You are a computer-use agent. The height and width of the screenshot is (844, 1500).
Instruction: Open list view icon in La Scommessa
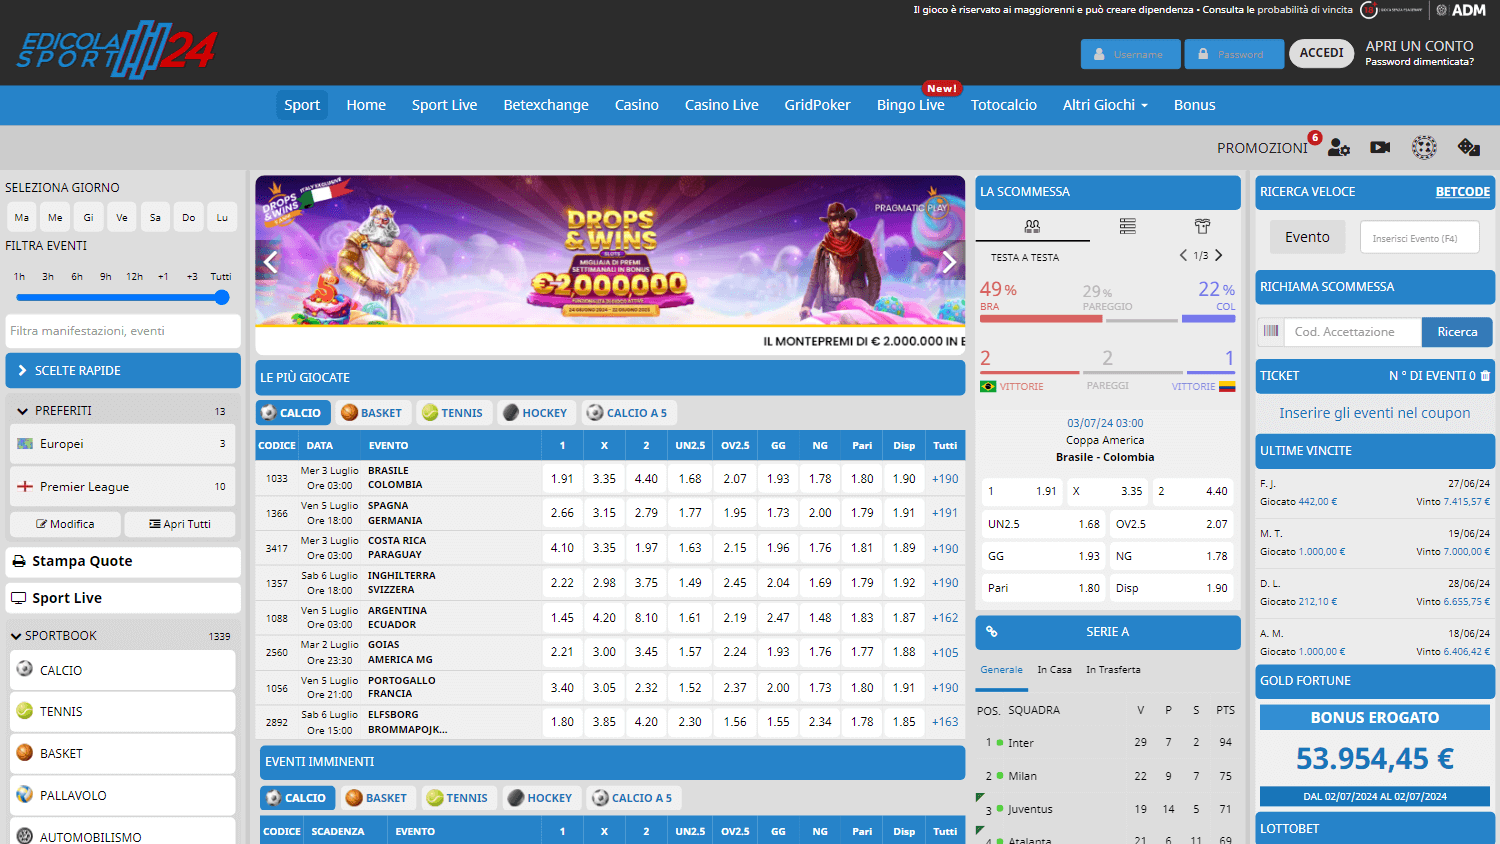(x=1128, y=226)
